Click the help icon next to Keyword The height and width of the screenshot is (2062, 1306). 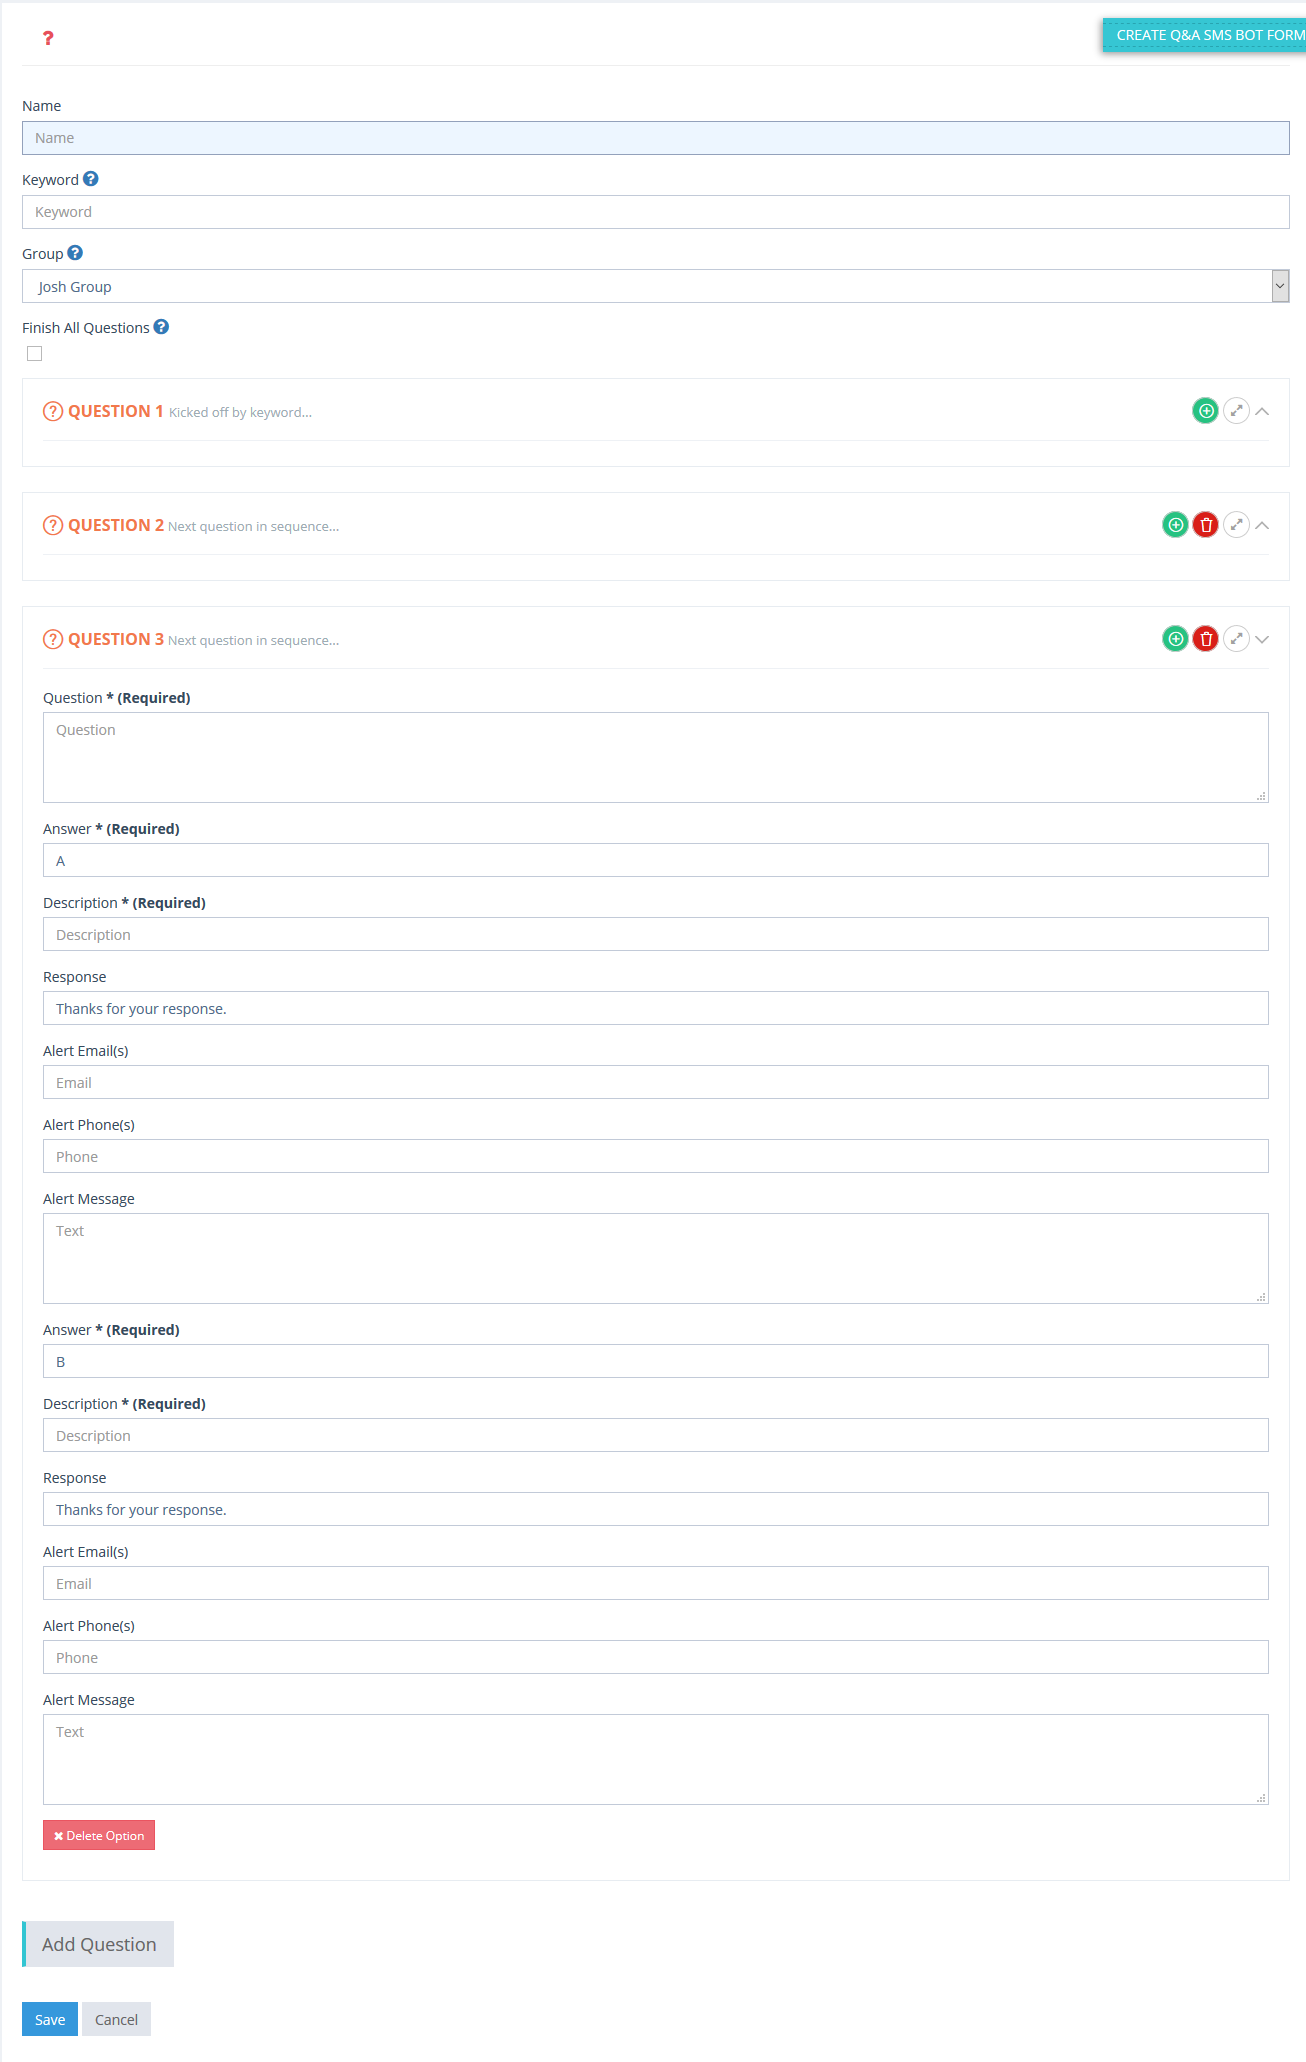point(91,179)
